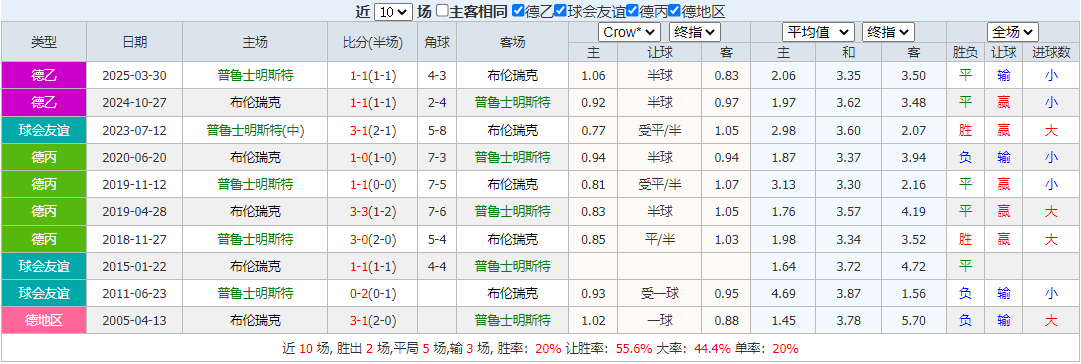Click the 球会友谊 type cell for 2015-01-22
Image resolution: width=1081 pixels, height=364 pixels.
tap(44, 266)
